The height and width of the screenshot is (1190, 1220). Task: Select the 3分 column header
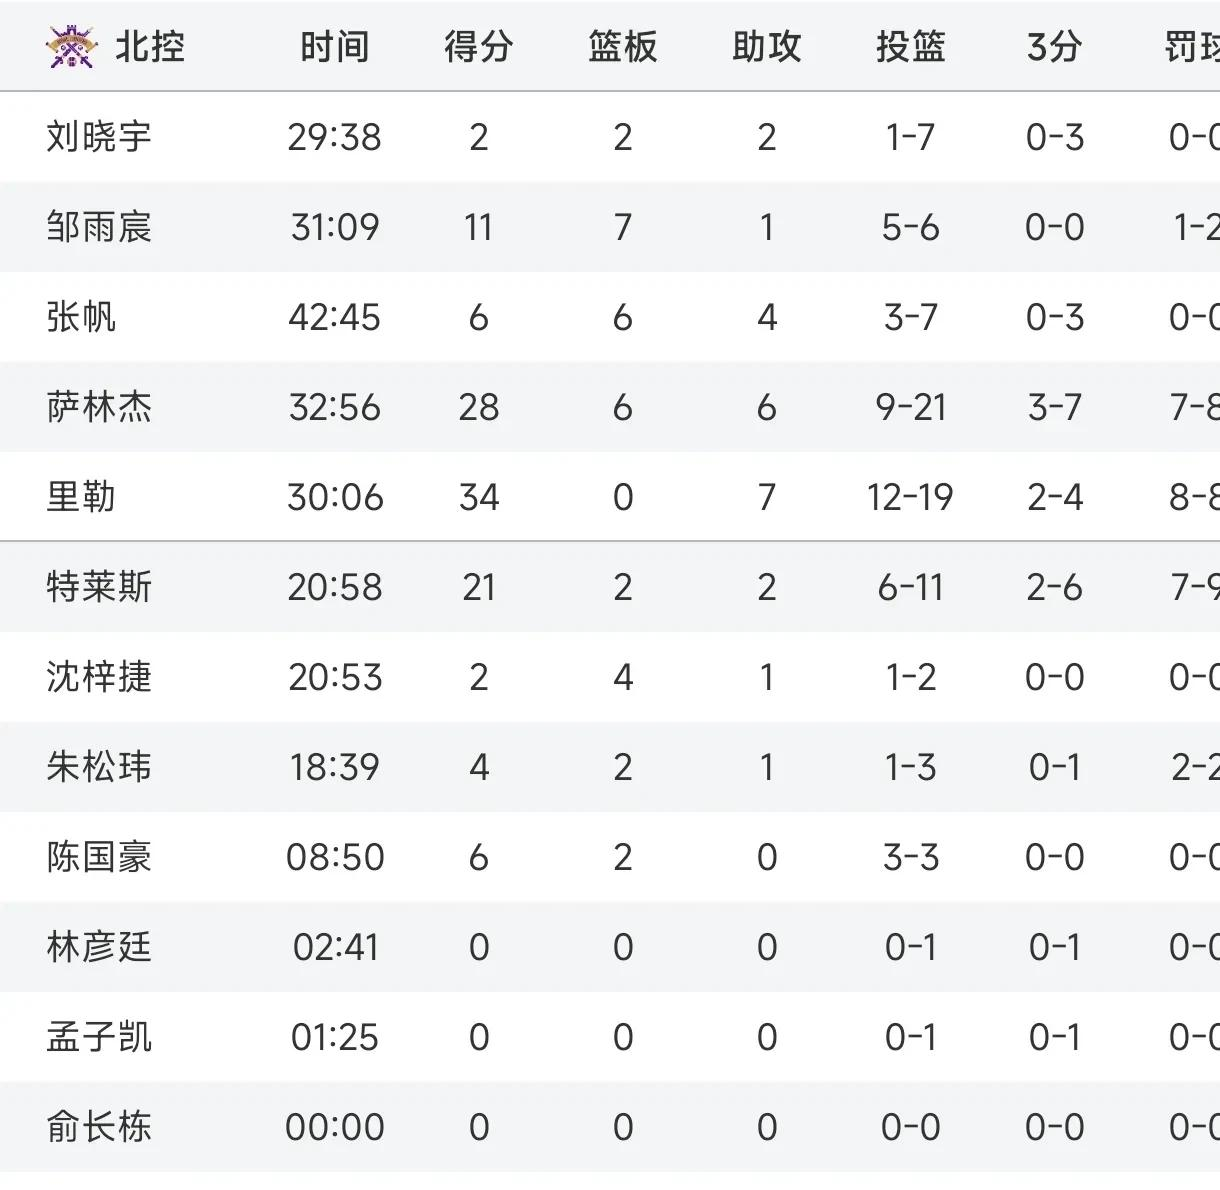[1054, 47]
